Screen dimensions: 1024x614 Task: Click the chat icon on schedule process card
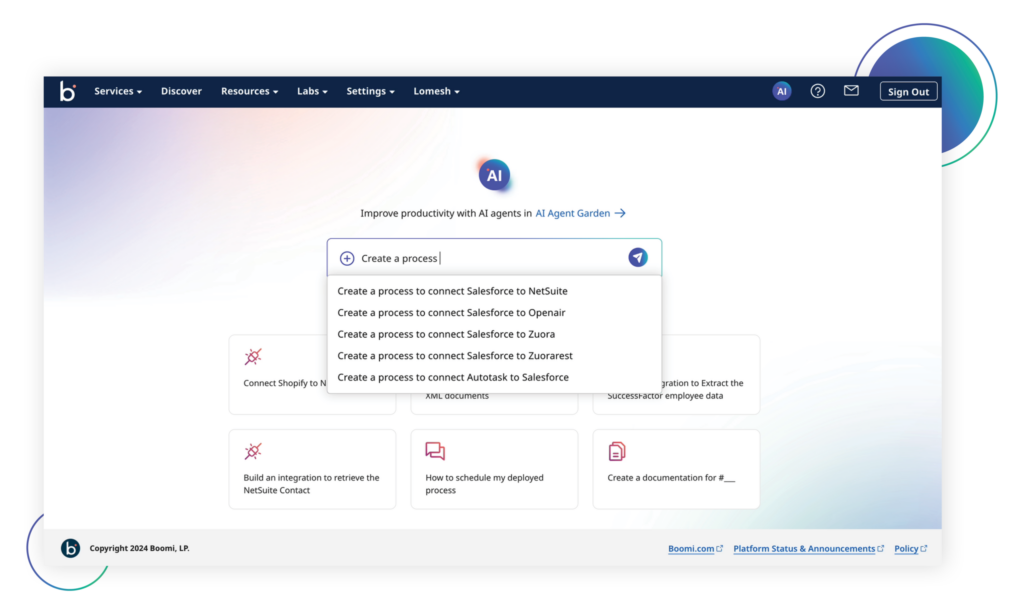click(434, 450)
